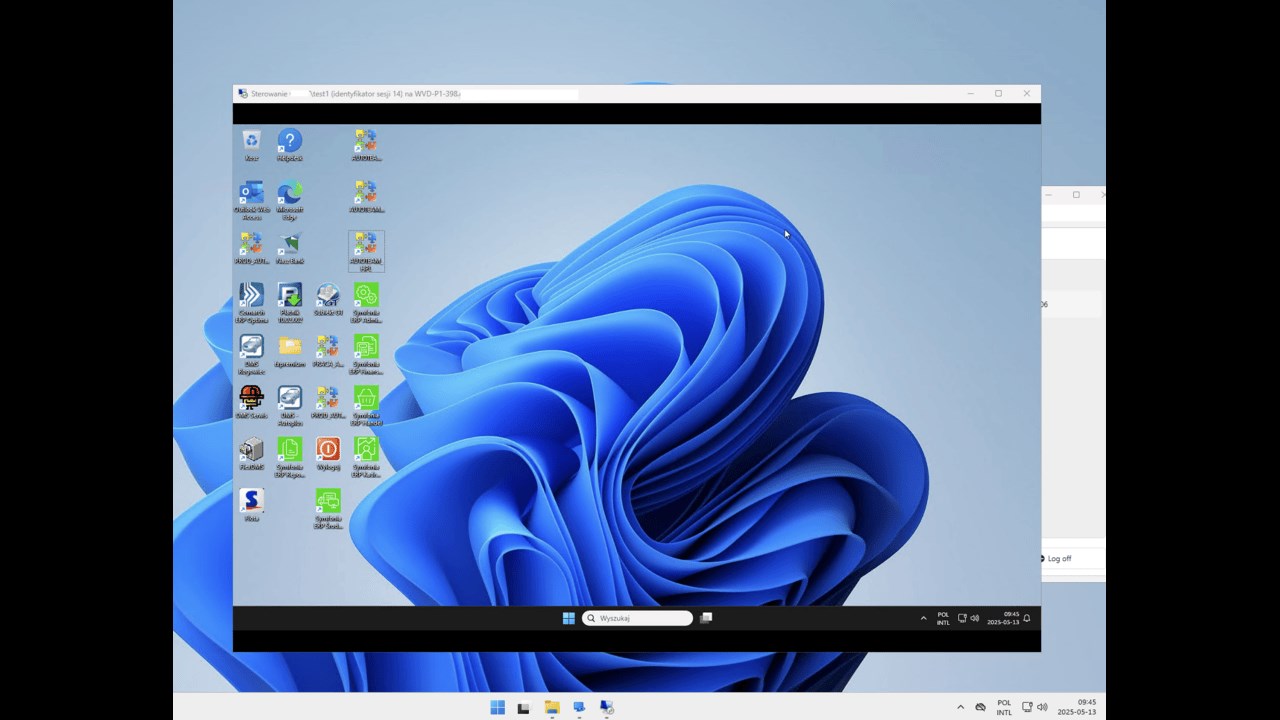Screen dimensions: 1280x720
Task: Launch the Microsoft Edge desktop shortcut
Action: click(x=289, y=199)
